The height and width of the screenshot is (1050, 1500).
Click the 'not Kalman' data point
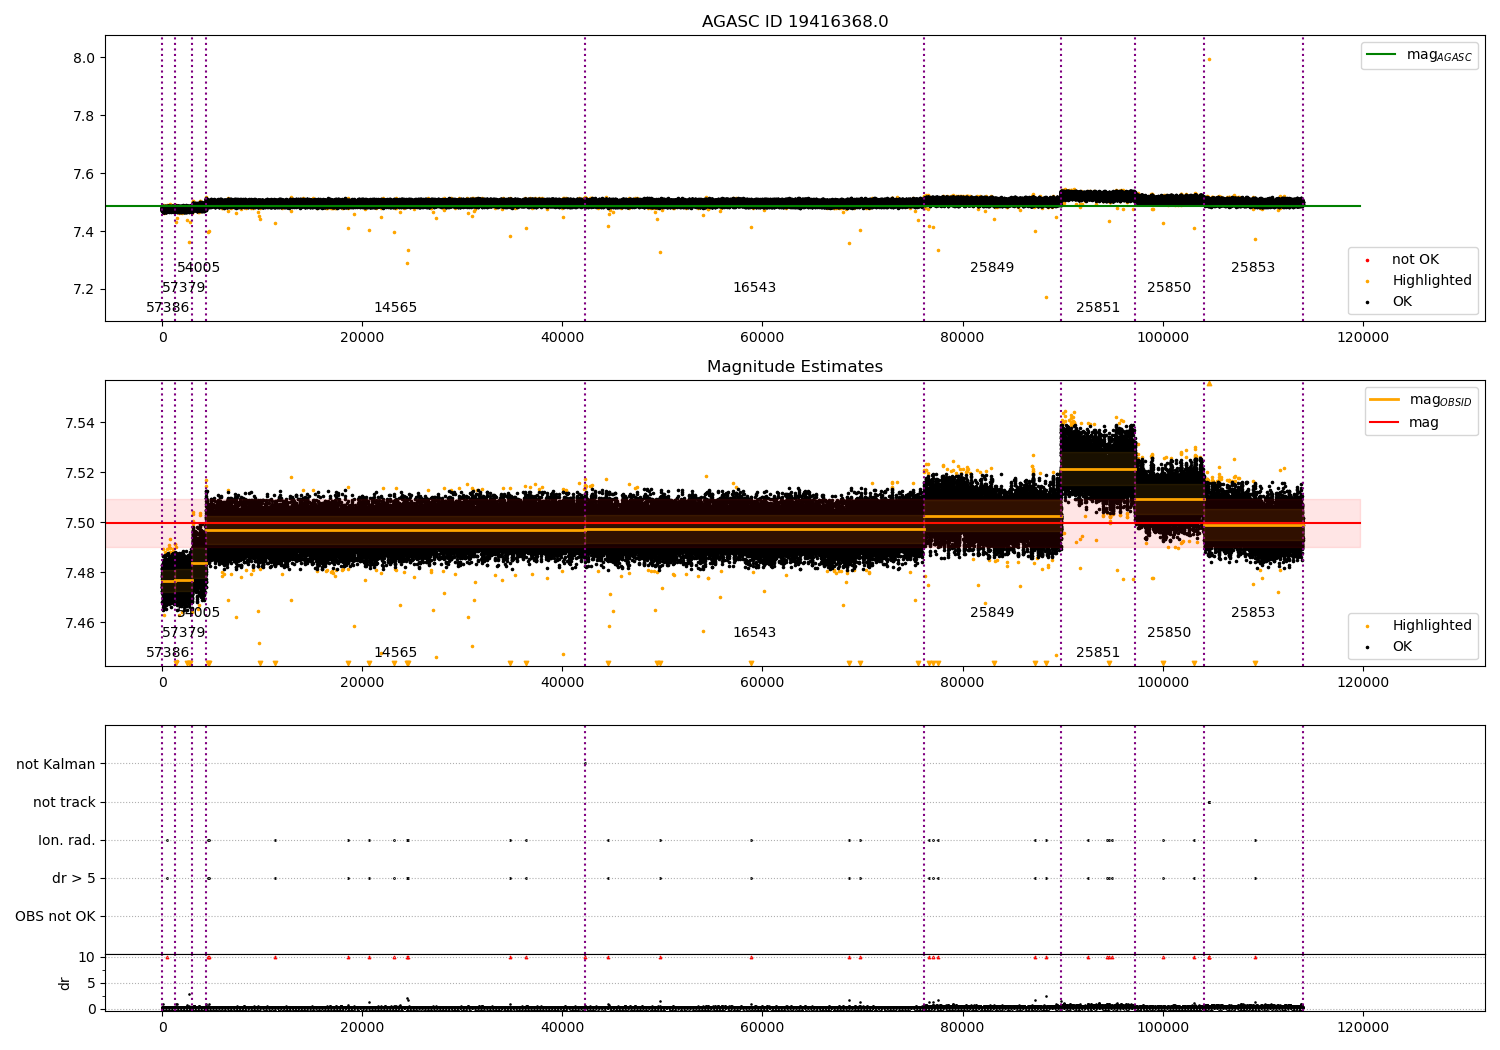point(585,764)
